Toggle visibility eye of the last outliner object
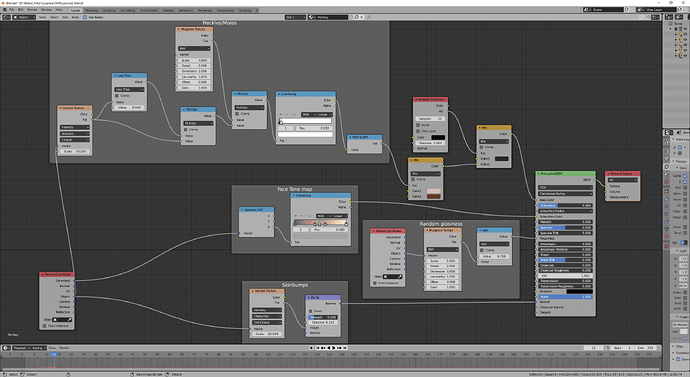 pyautogui.click(x=685, y=55)
